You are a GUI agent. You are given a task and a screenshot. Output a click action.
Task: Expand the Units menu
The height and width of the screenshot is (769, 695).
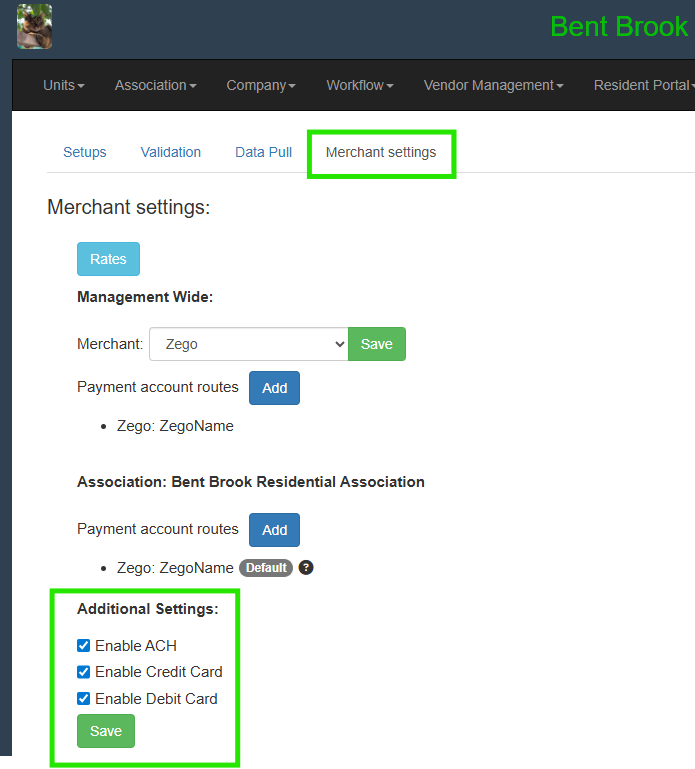point(63,86)
